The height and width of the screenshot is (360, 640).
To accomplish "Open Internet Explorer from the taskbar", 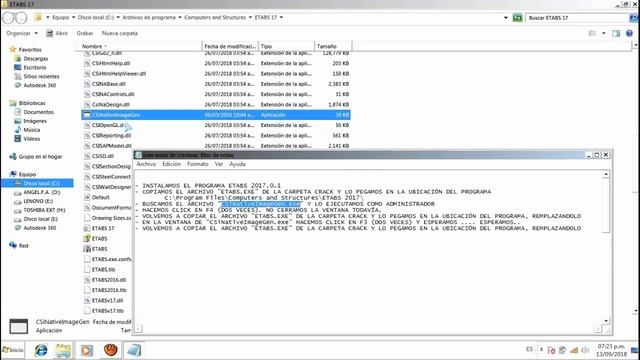I will coord(41,350).
